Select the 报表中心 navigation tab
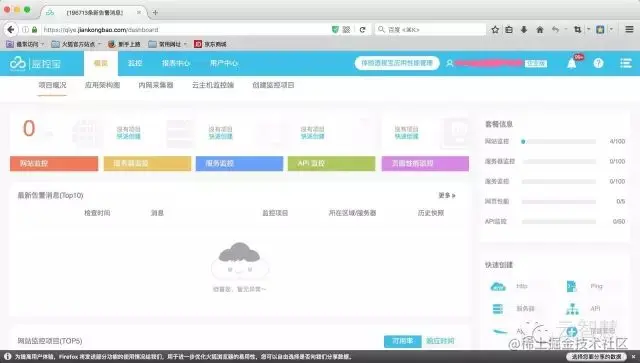Screen dimensions: 640x363 click(x=176, y=63)
